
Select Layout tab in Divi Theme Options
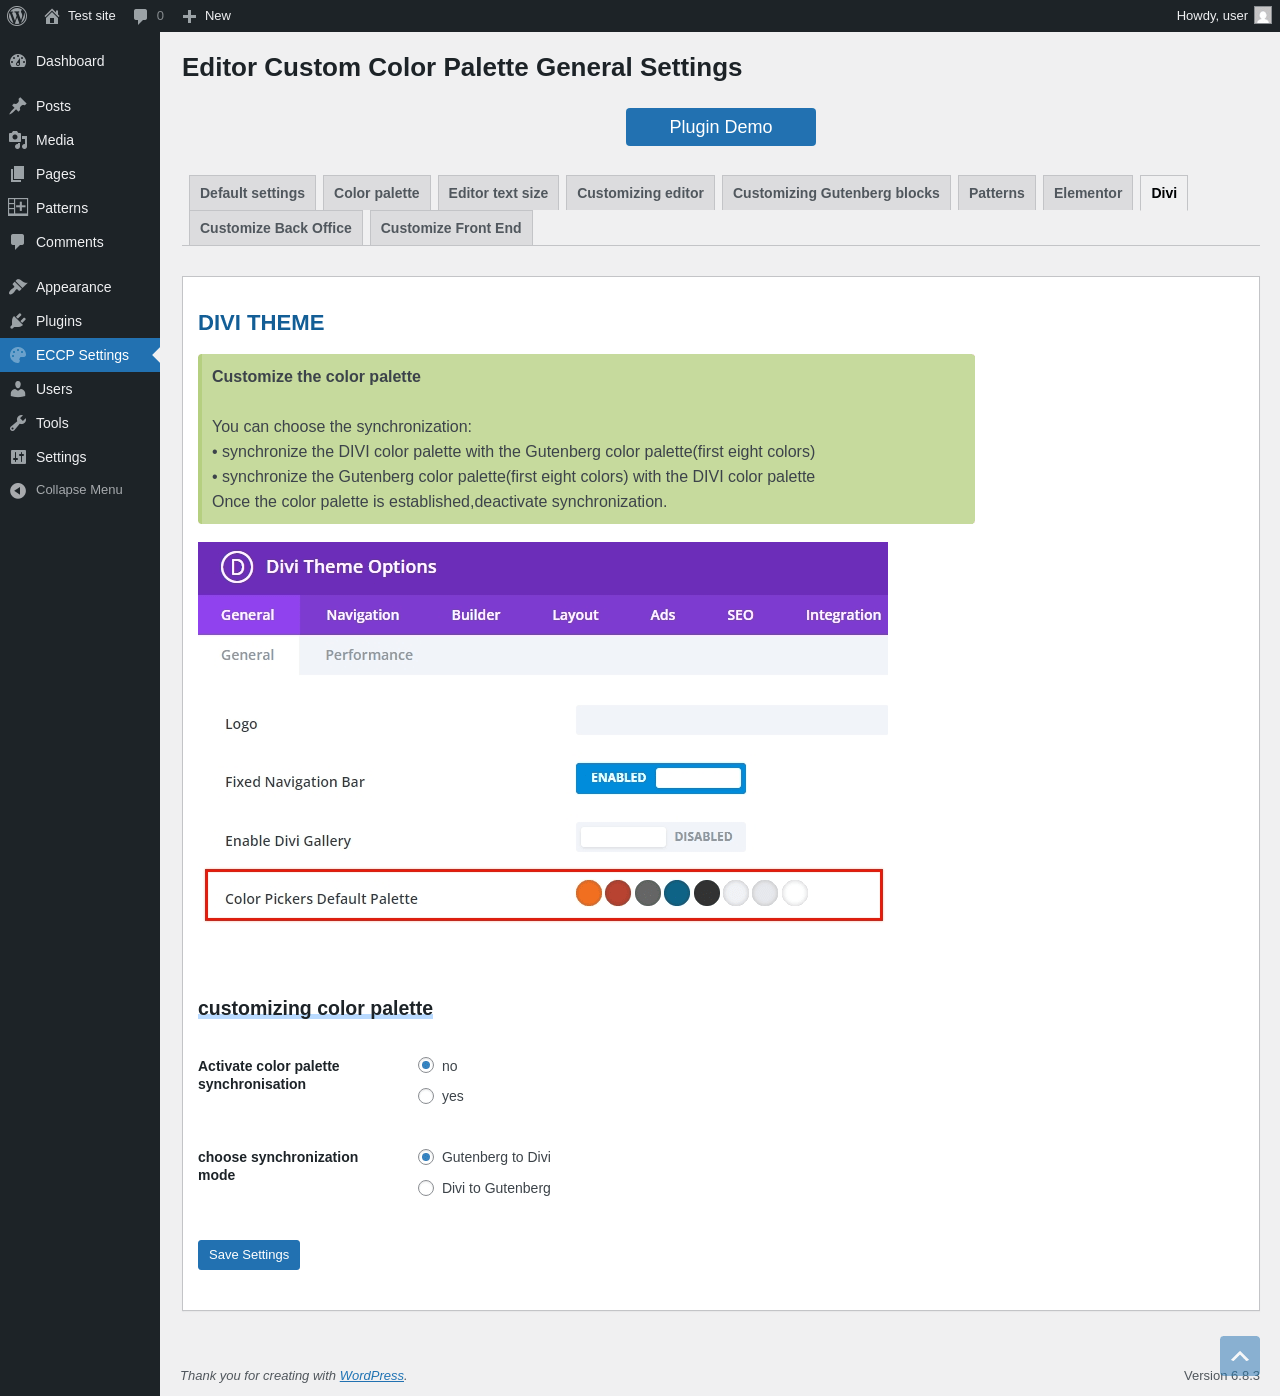coord(576,615)
